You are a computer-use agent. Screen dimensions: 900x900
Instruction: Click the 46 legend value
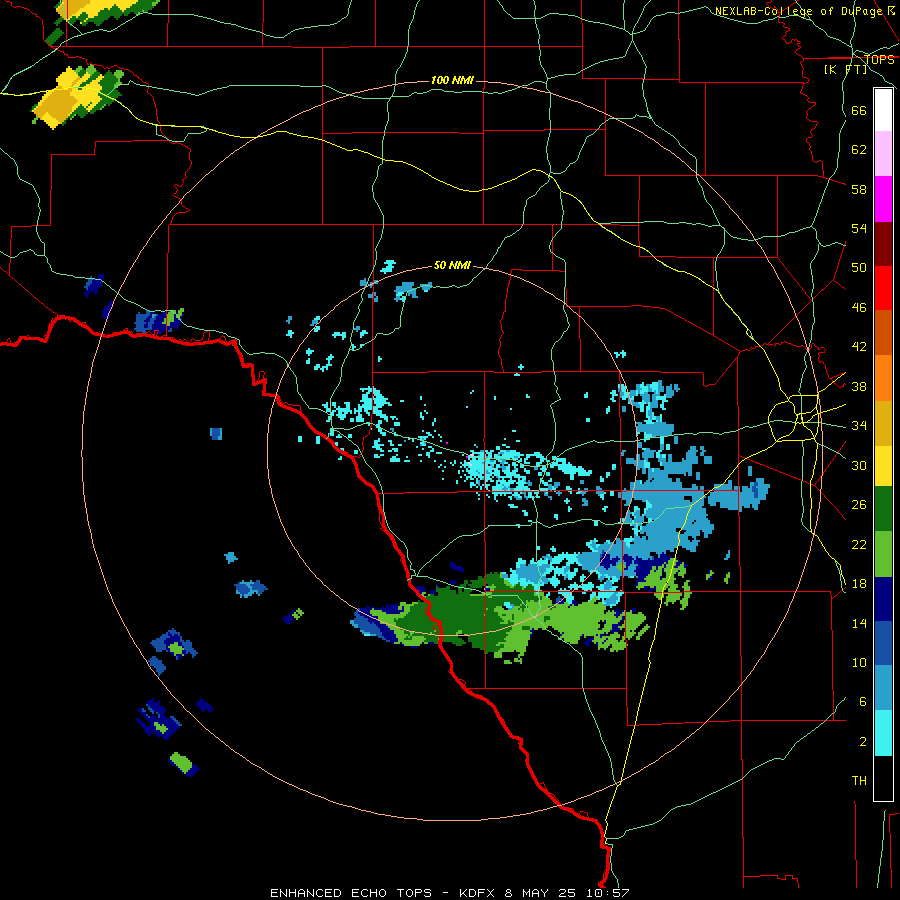pos(859,308)
